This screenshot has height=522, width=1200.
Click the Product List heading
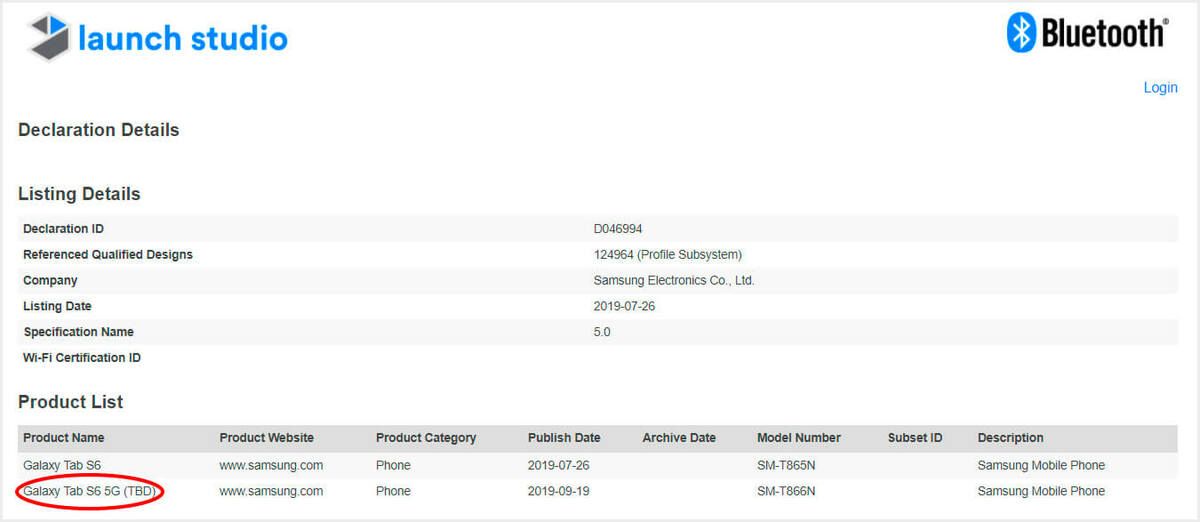coord(71,402)
